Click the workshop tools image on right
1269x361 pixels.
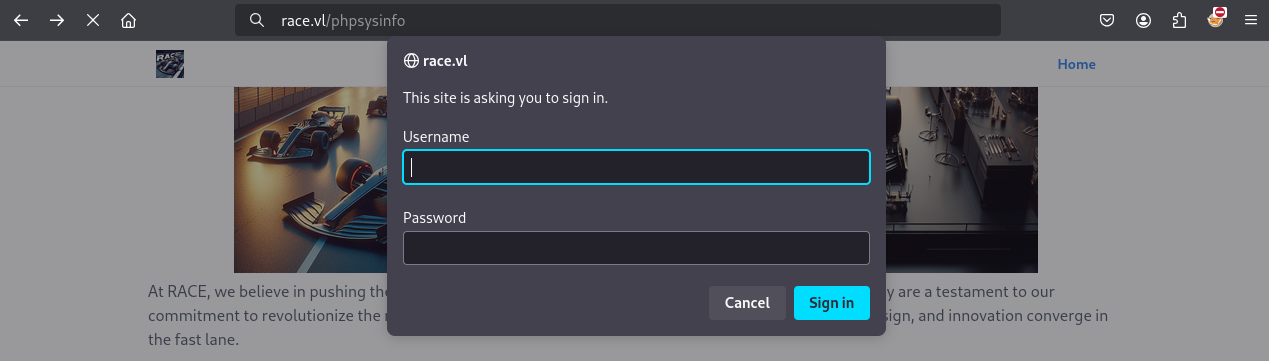962,180
